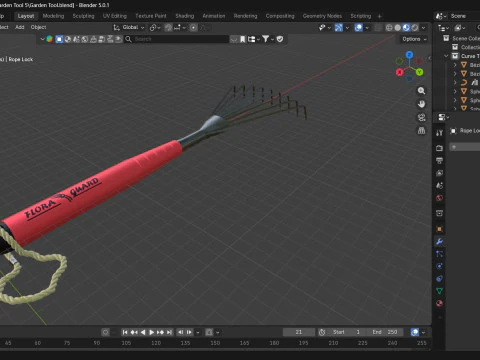Viewport: 480px width, 360px height.
Task: Switch to rendered viewport shading
Action: 415,28
